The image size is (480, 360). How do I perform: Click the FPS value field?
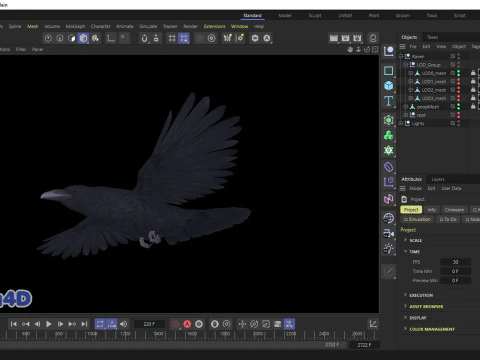(x=455, y=262)
